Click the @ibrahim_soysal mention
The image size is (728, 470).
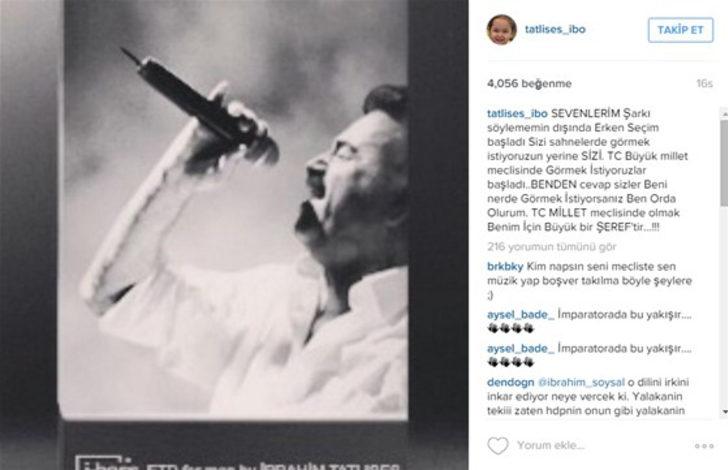coord(581,382)
